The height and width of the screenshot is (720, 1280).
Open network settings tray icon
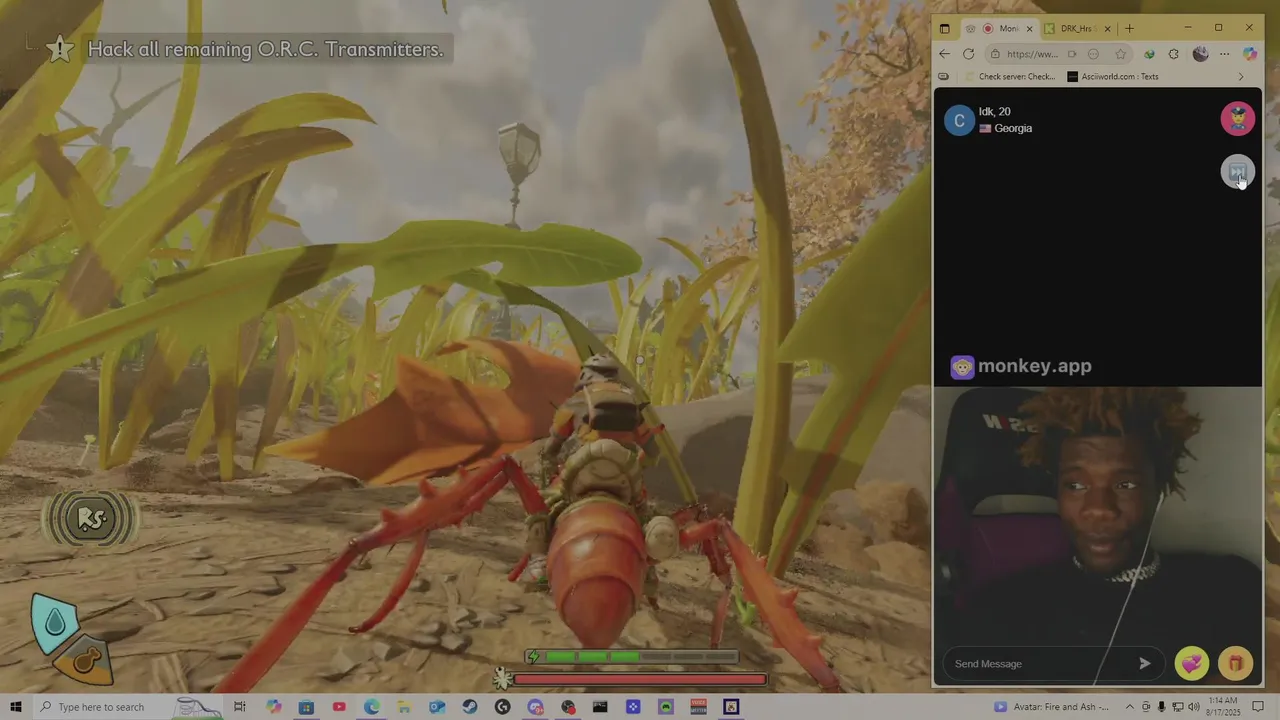[1178, 707]
